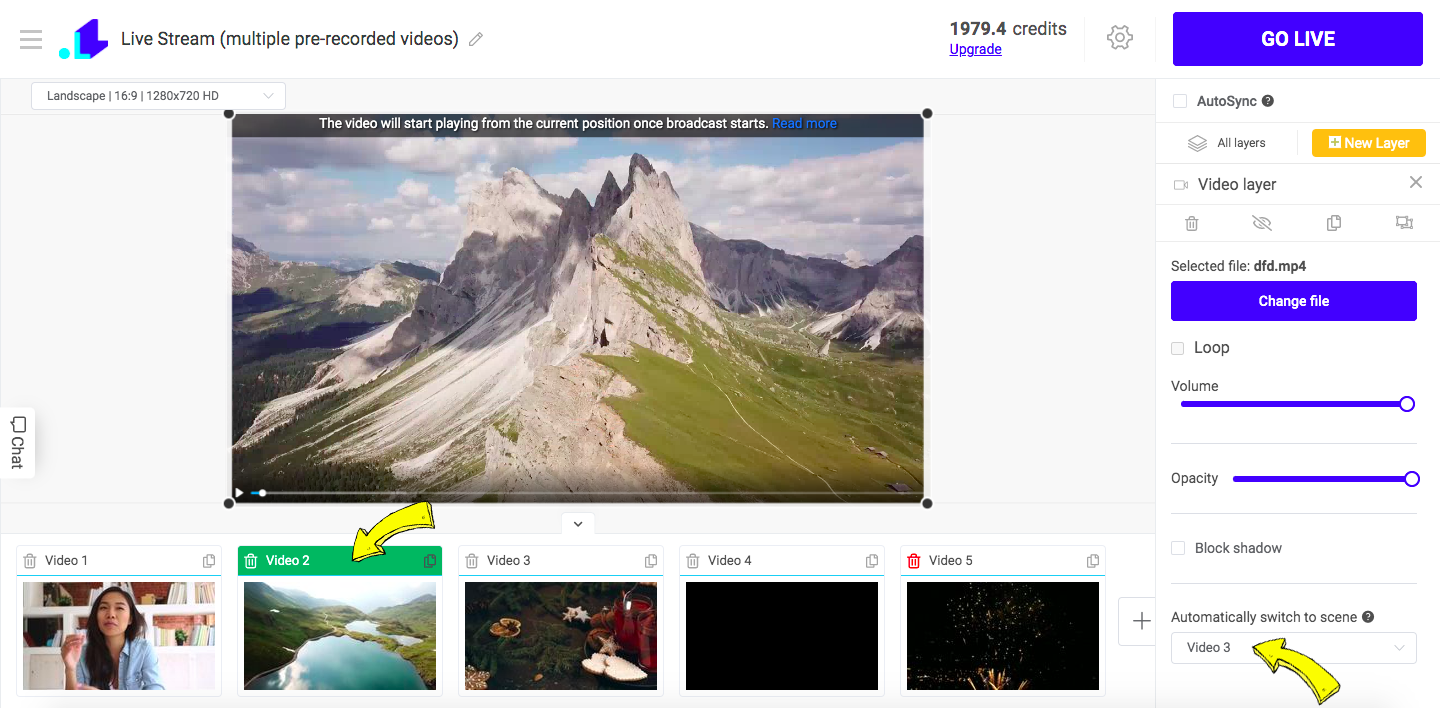Duplicate Video 3 scene
1440x708 pixels.
651,561
